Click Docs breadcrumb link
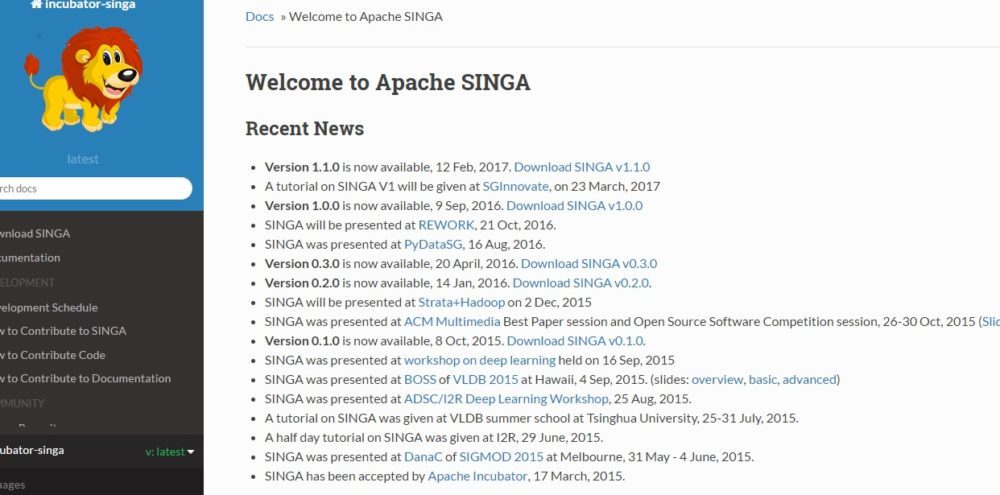Image resolution: width=1000 pixels, height=495 pixels. click(259, 17)
